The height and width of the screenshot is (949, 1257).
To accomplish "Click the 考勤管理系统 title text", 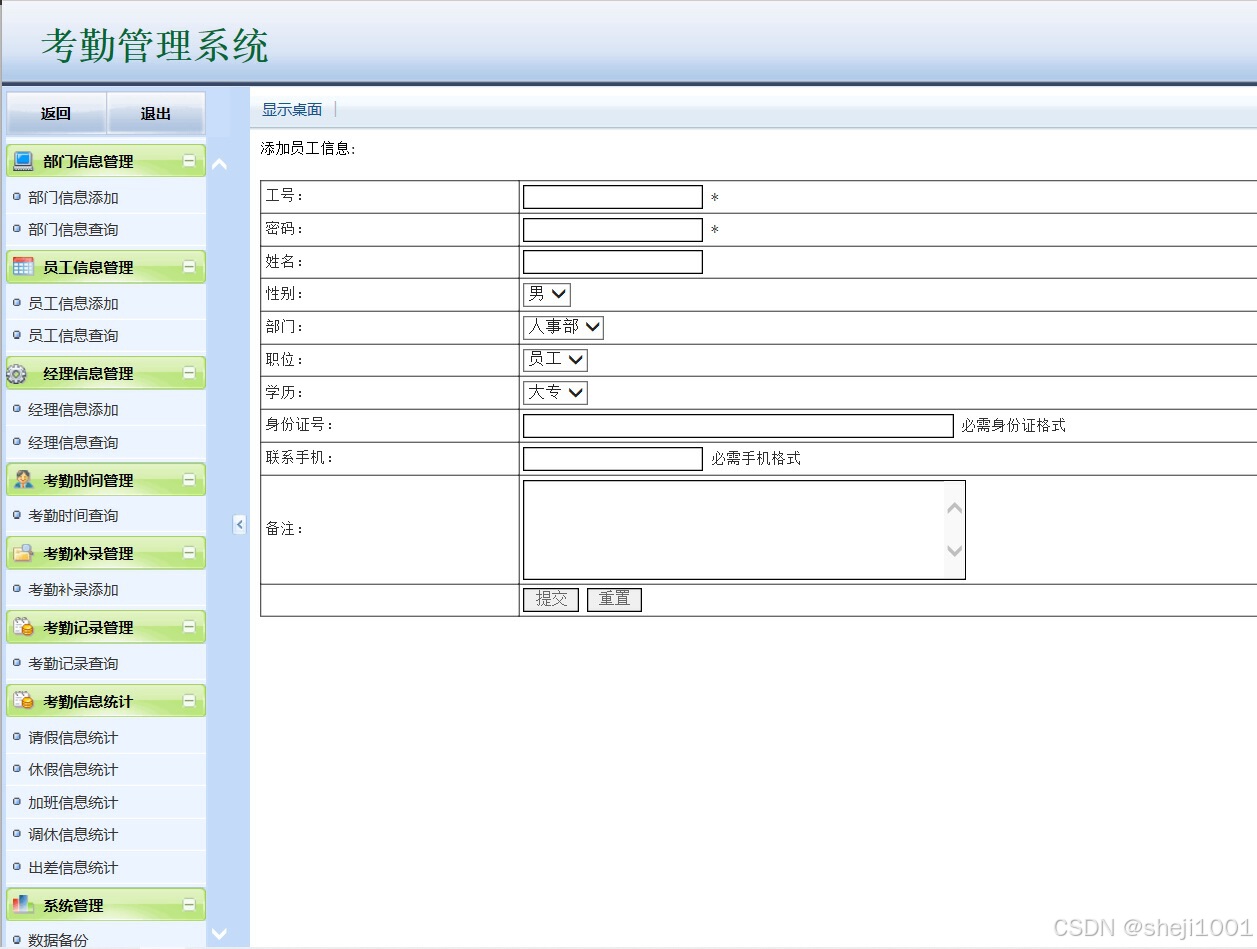I will [x=155, y=45].
